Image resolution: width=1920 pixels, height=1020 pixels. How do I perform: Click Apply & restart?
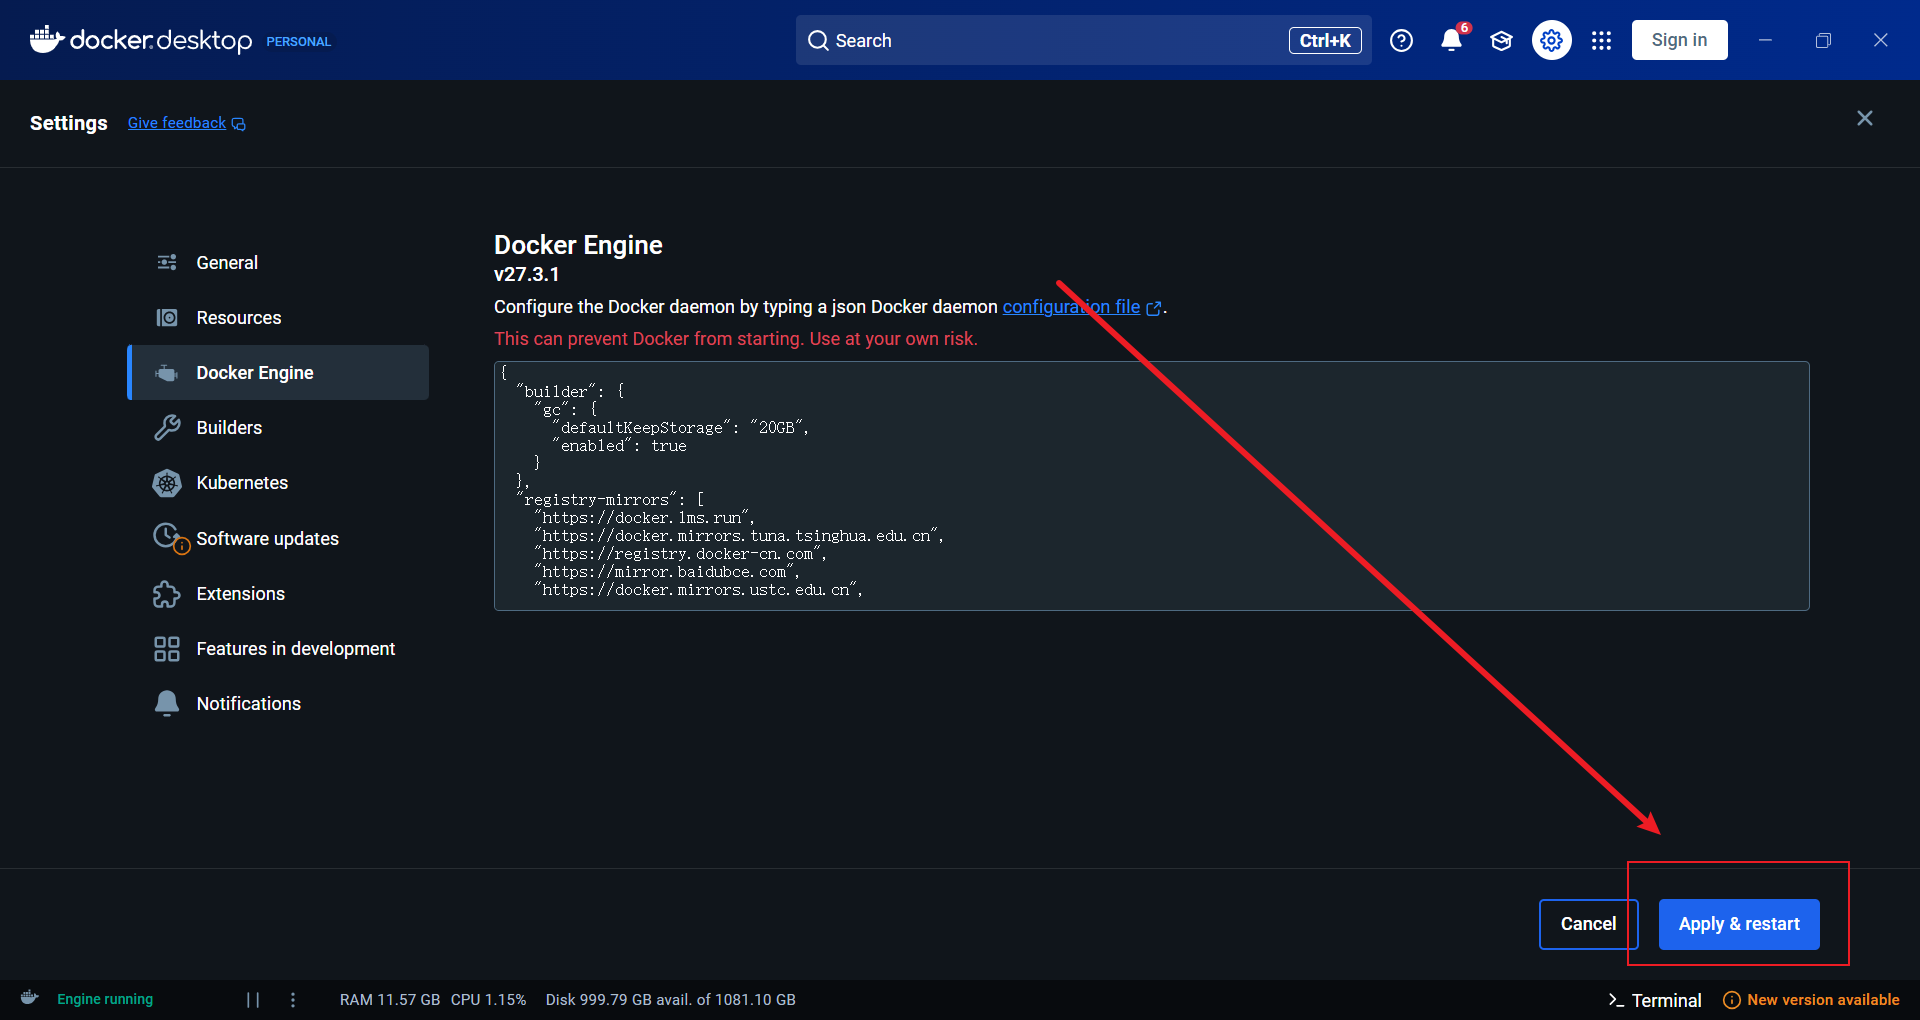pyautogui.click(x=1739, y=924)
